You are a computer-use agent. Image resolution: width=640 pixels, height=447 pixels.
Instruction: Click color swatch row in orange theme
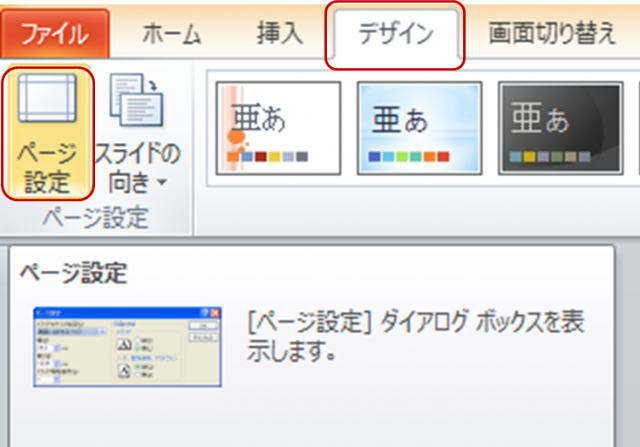[268, 157]
